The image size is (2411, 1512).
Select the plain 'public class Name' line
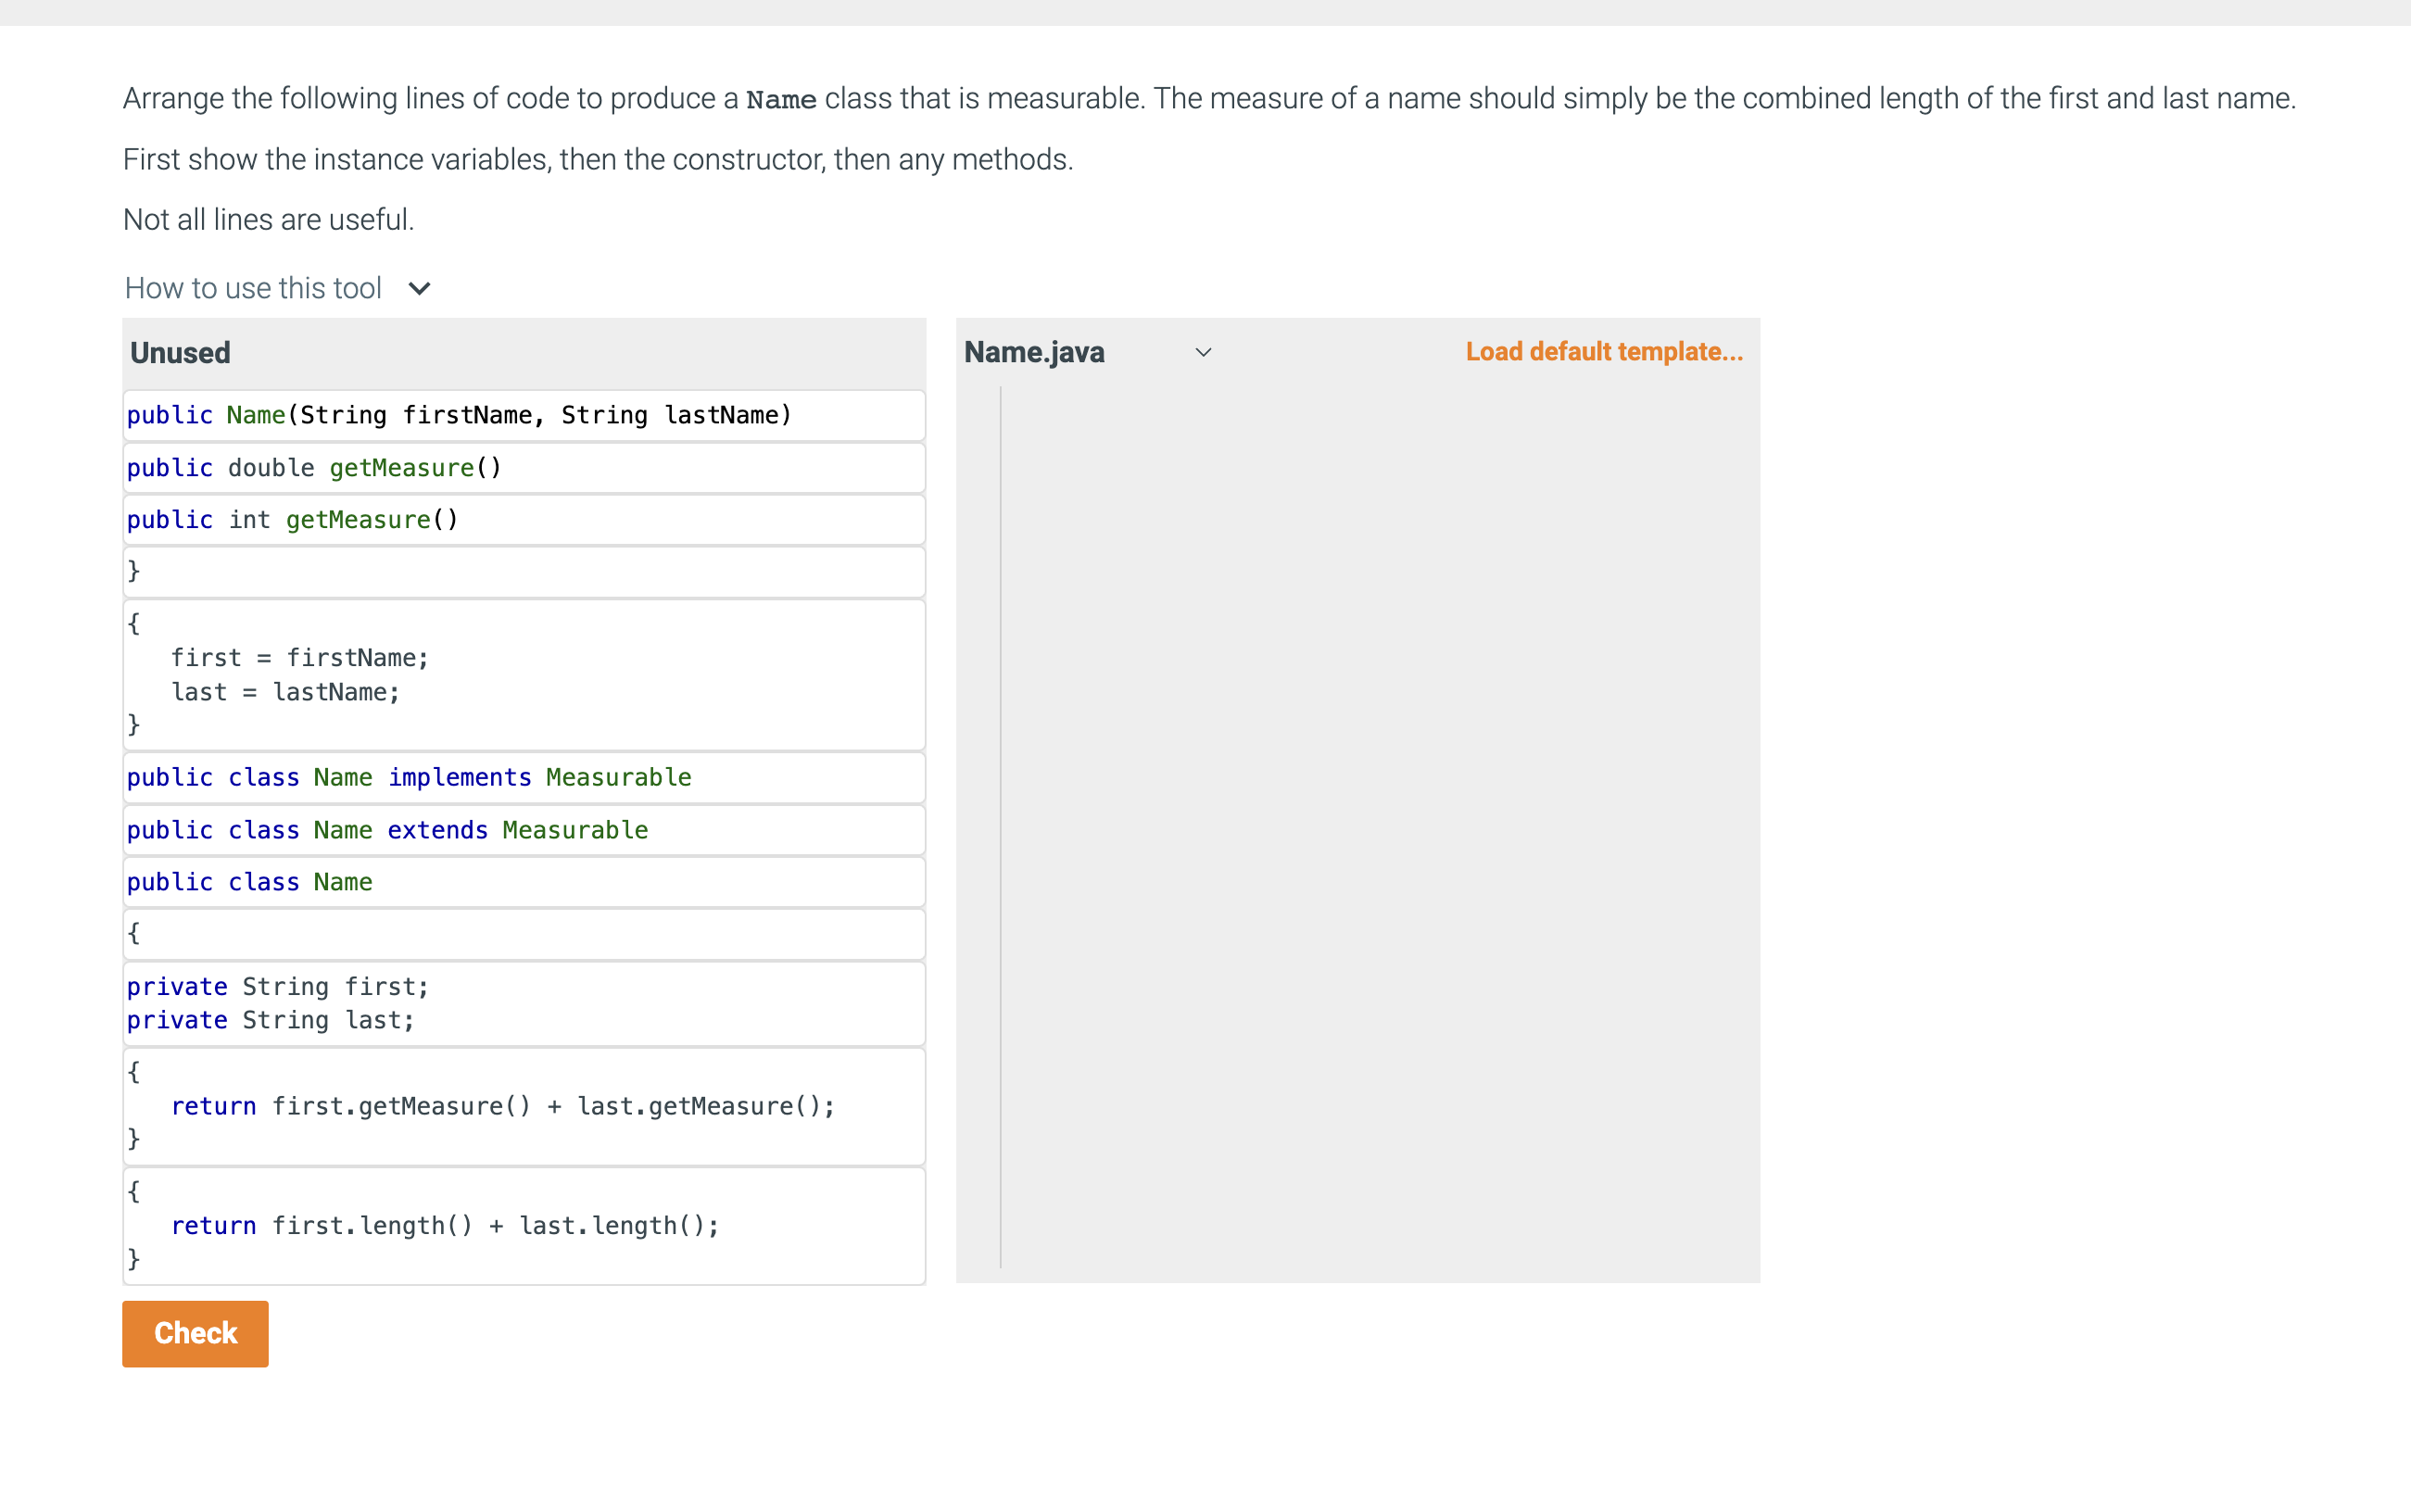pos(250,882)
